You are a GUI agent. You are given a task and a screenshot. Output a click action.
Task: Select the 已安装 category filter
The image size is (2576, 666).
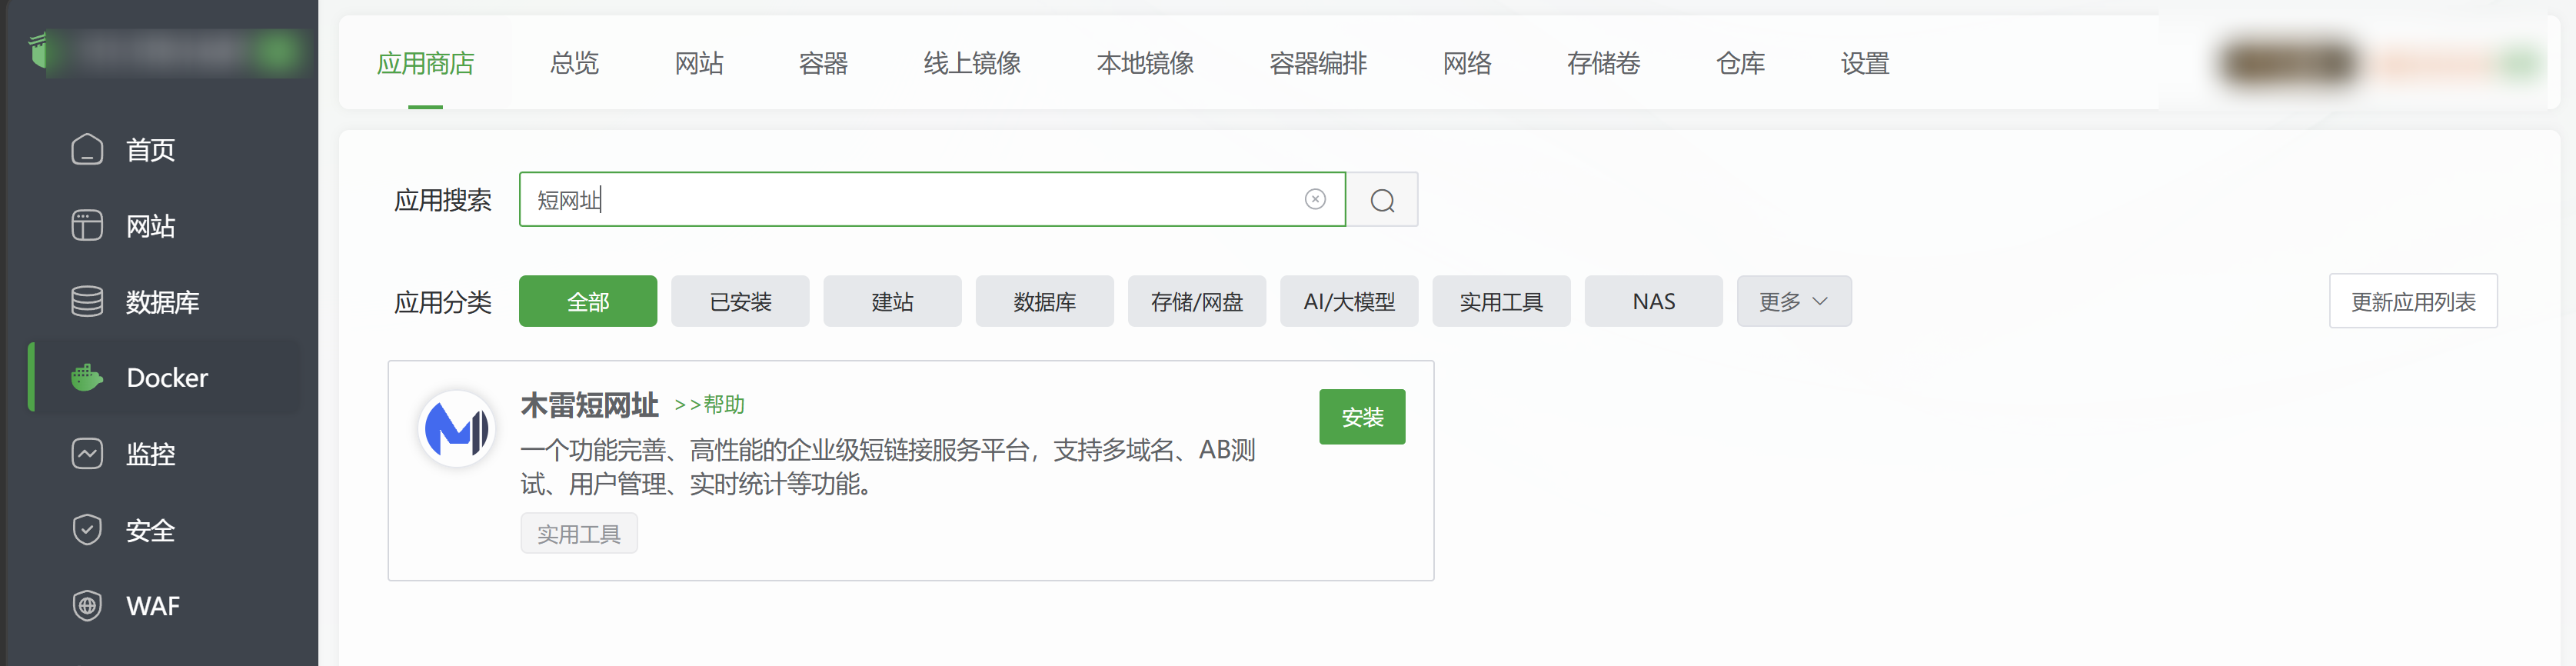coord(740,301)
